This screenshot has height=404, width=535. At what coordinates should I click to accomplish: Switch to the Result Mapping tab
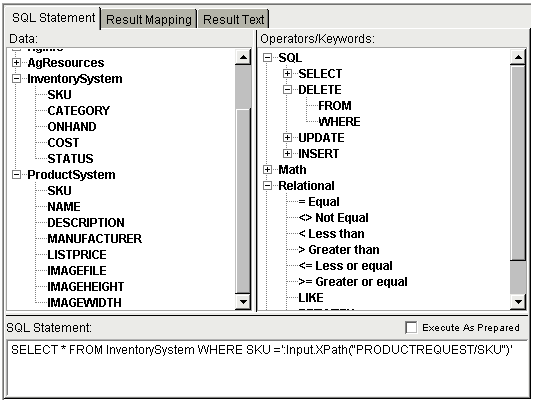149,19
